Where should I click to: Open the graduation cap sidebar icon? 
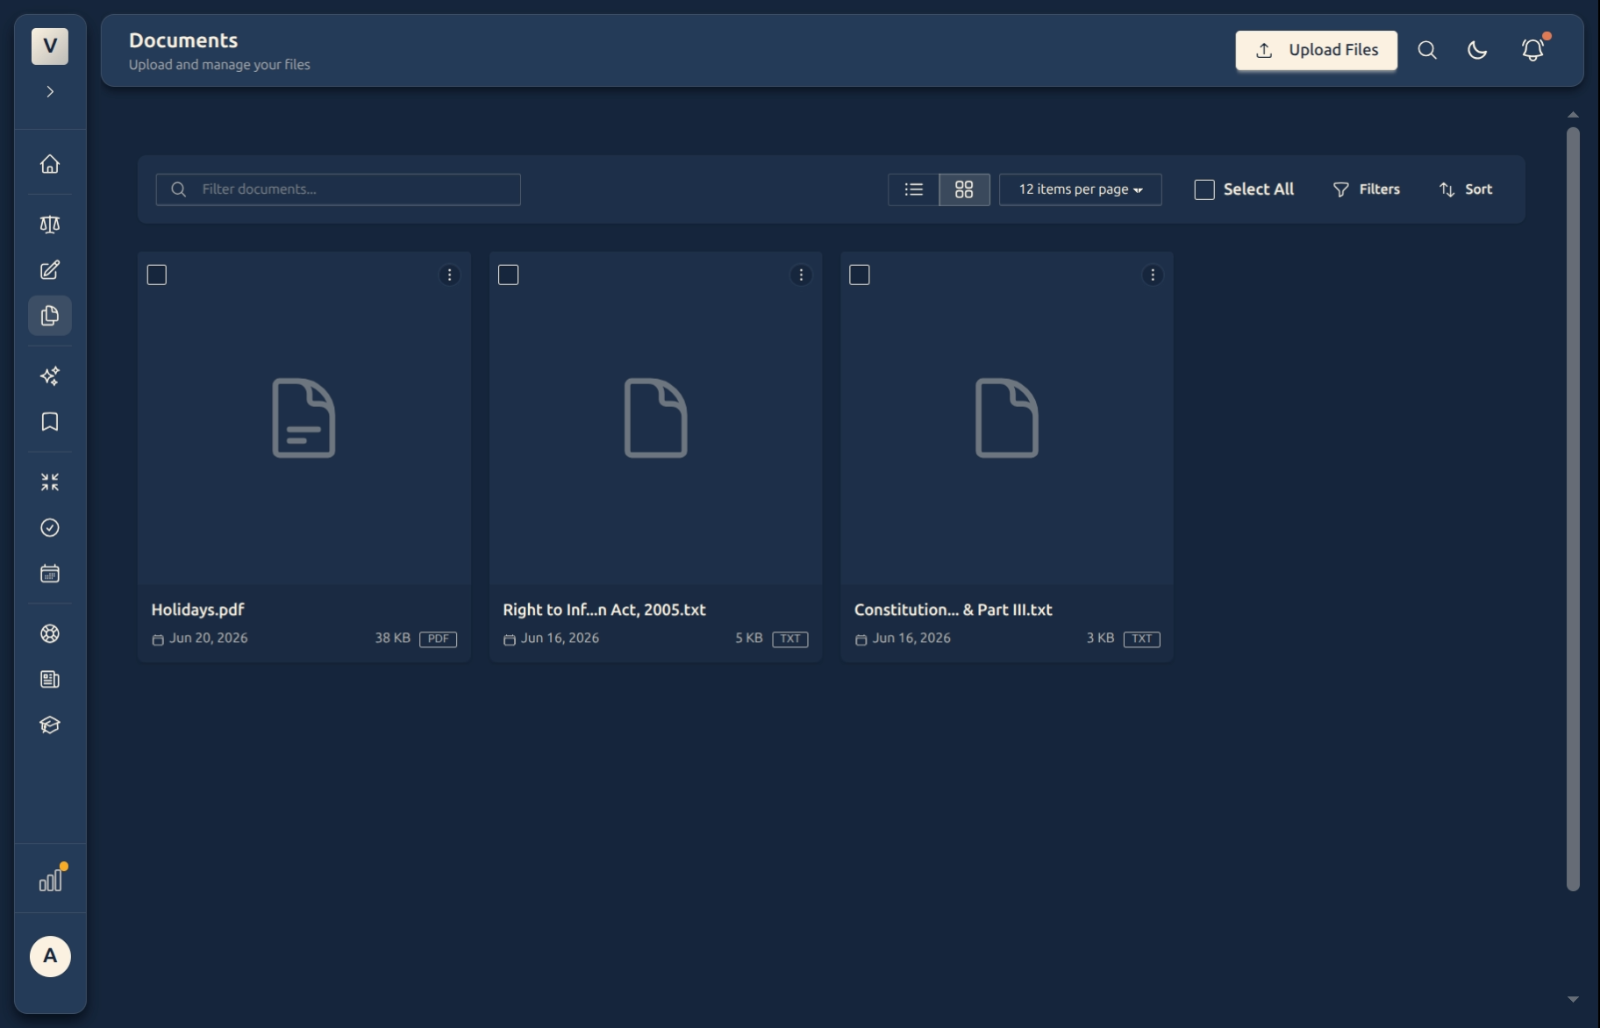pos(50,725)
